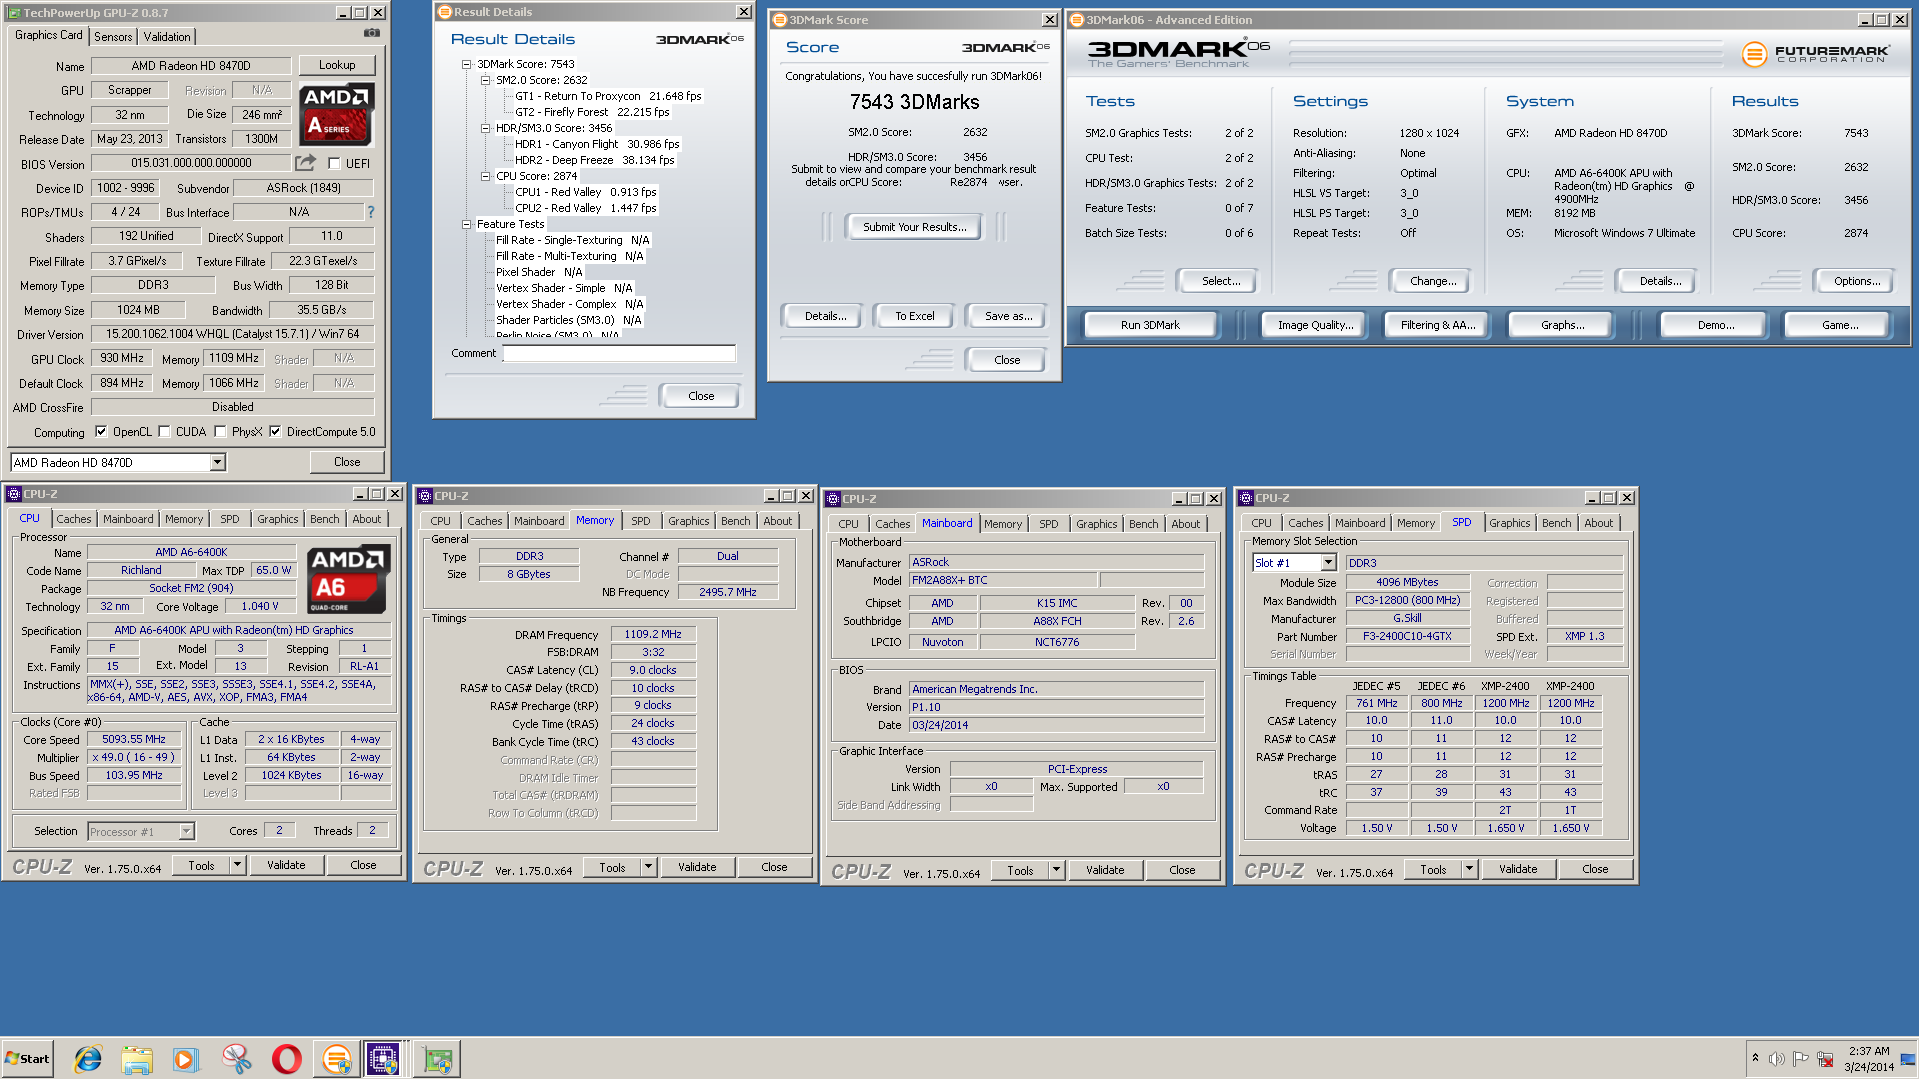The width and height of the screenshot is (1919, 1079).
Task: Open Tools dropdown arrow in the CPU-Z SPD window
Action: (1469, 869)
